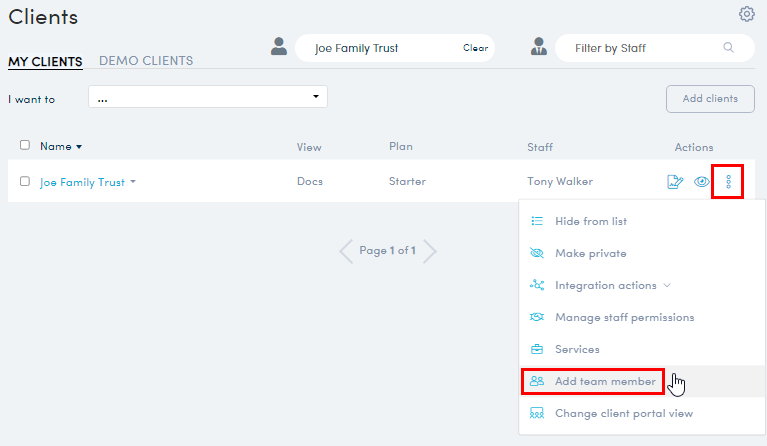Screen dimensions: 767x446
Task: Click the edit document icon in Actions
Action: (675, 182)
